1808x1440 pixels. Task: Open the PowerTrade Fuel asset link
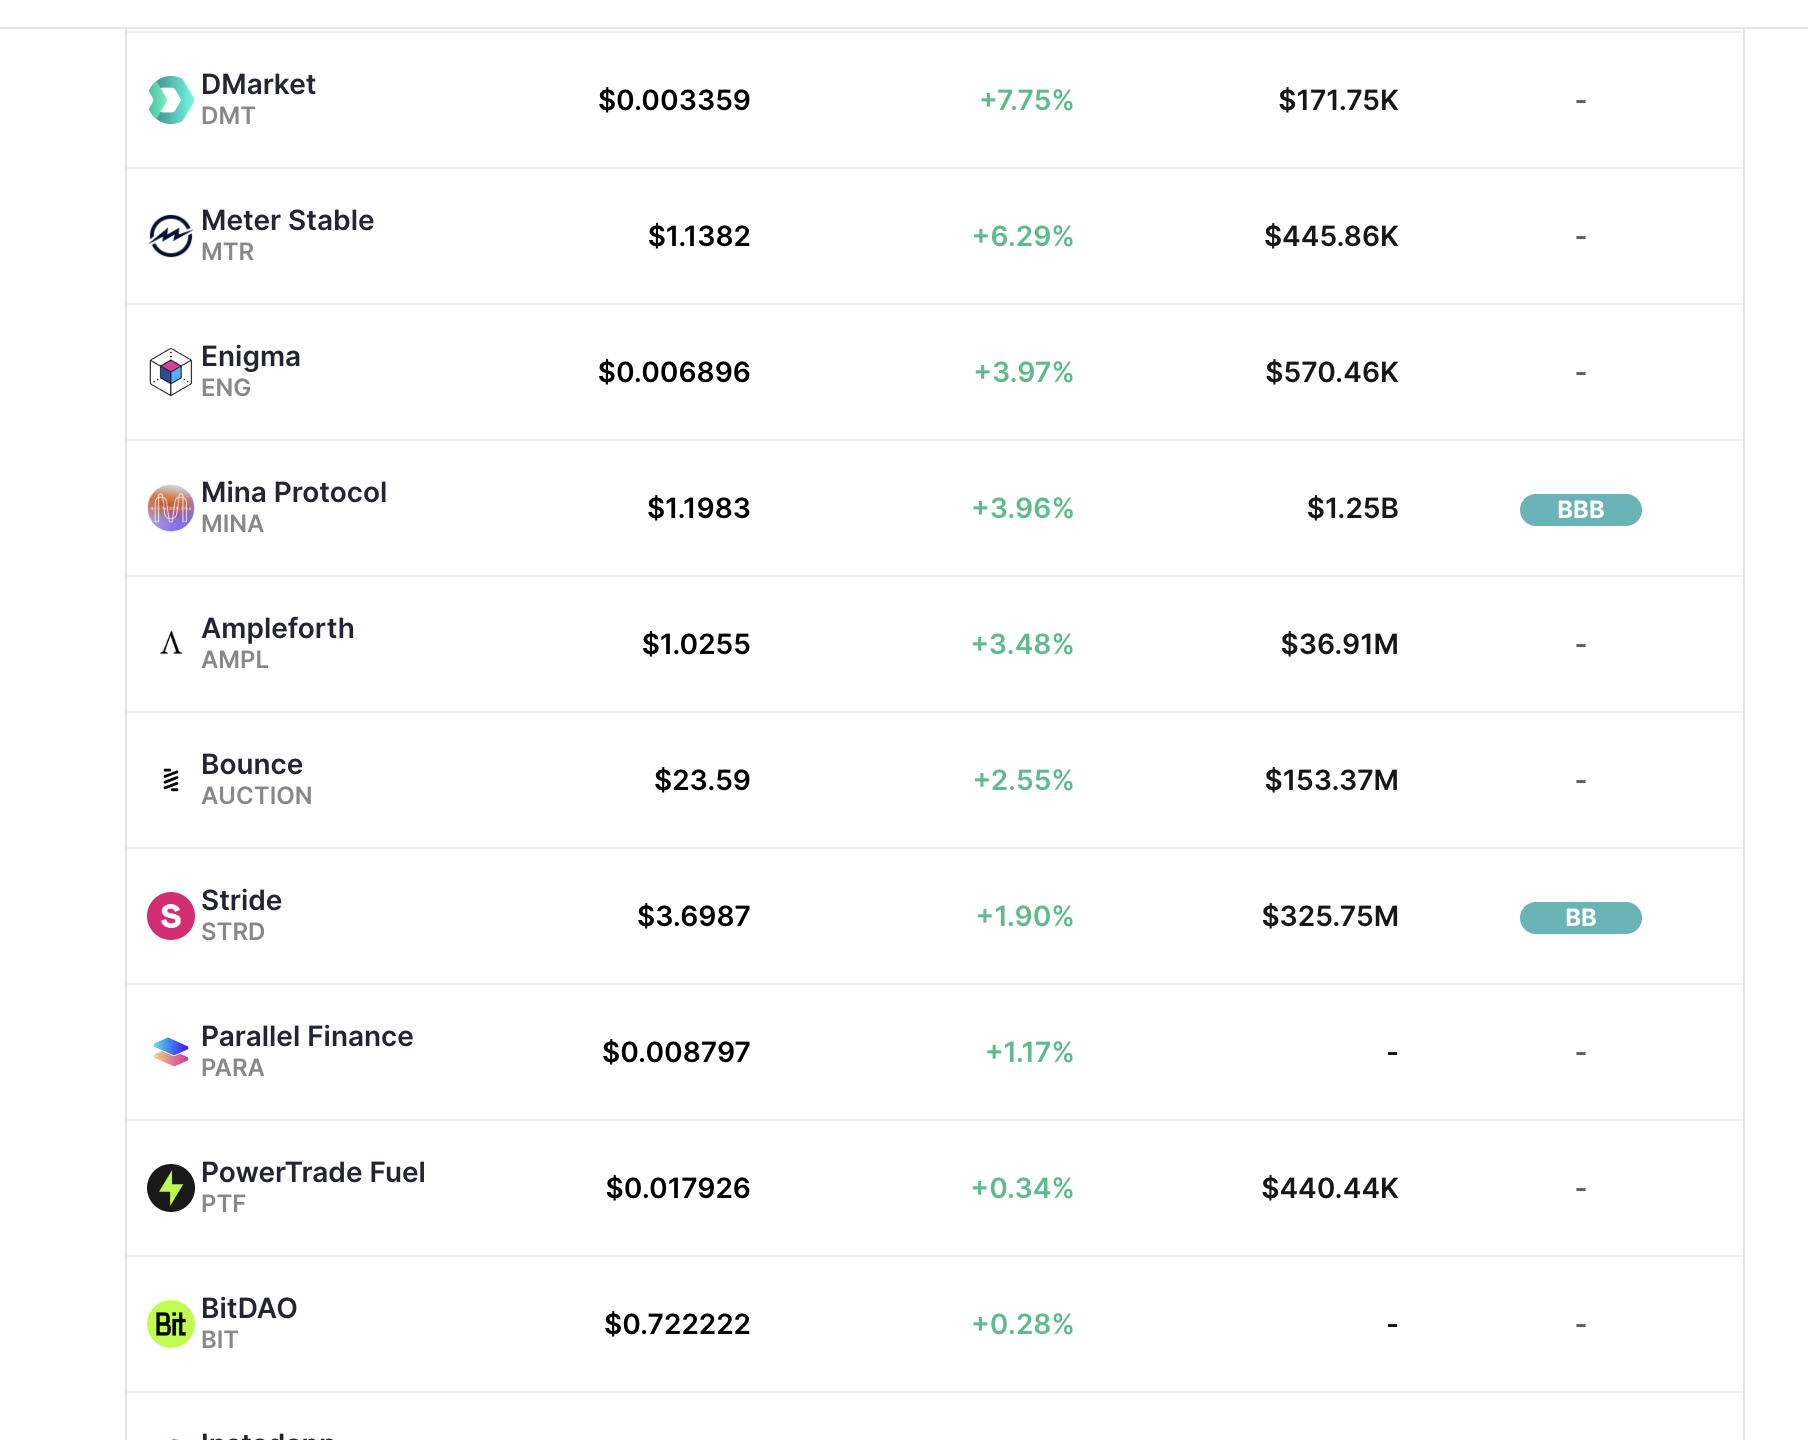313,1172
